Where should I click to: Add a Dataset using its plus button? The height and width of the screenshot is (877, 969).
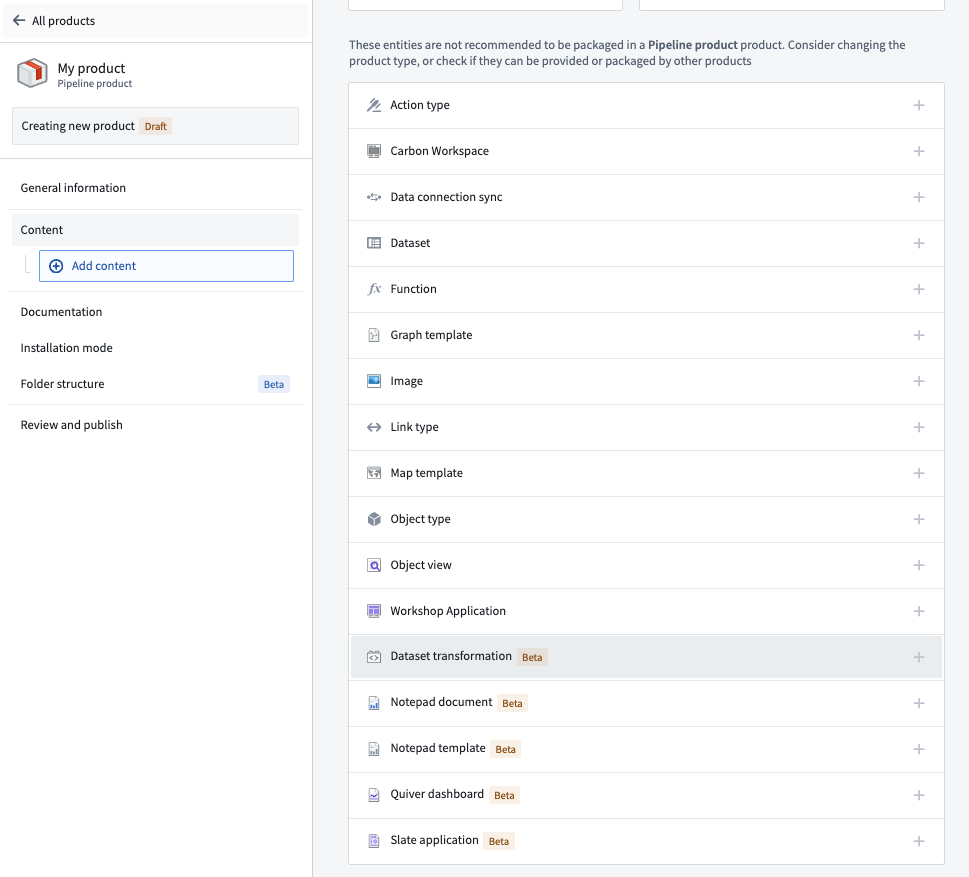pos(919,243)
